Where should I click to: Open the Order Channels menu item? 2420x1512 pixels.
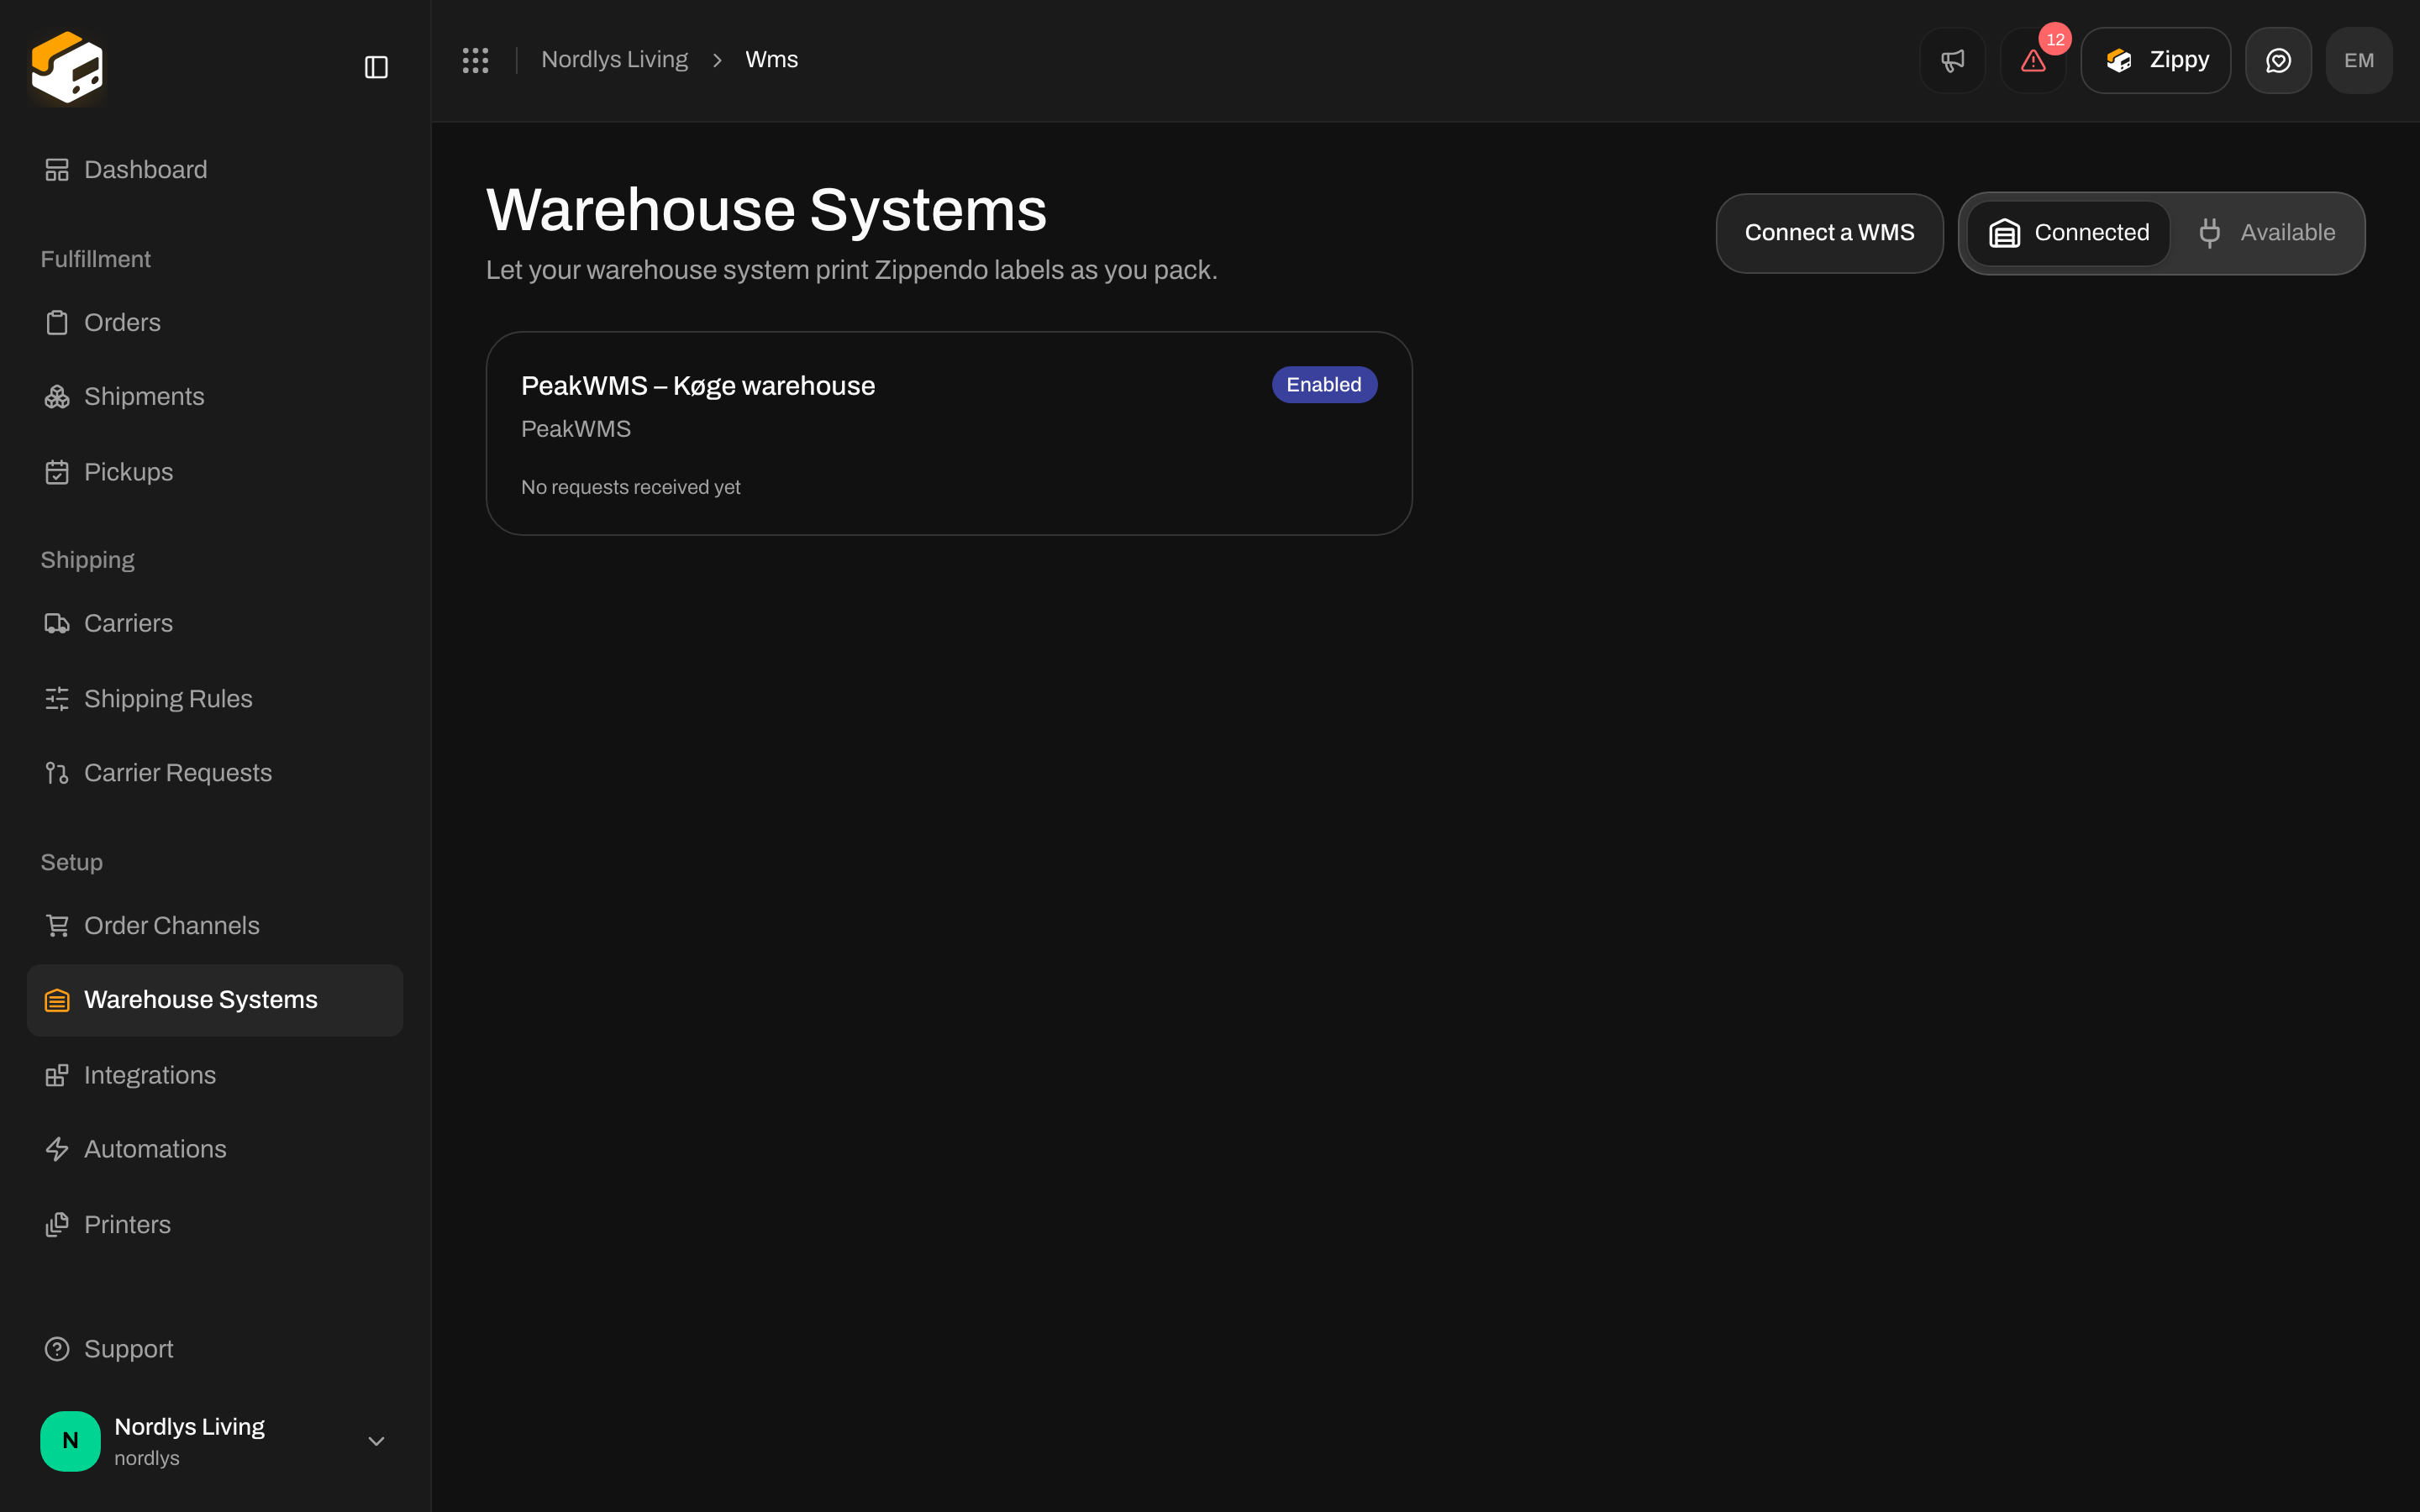[215, 926]
